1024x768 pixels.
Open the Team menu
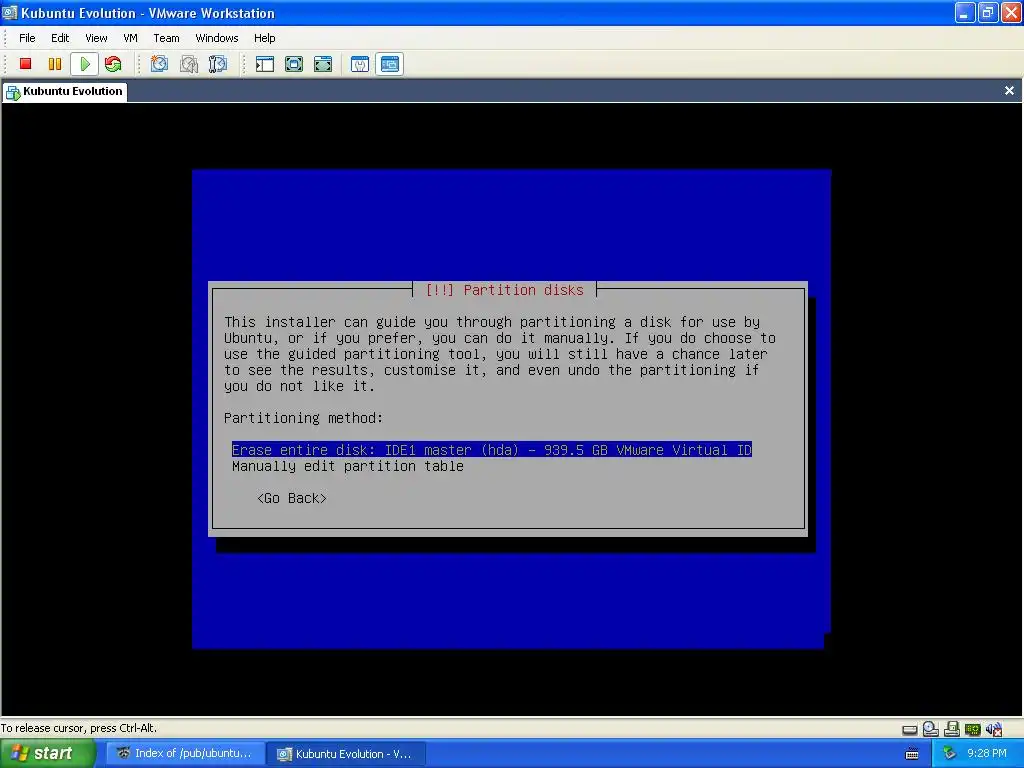pos(166,38)
